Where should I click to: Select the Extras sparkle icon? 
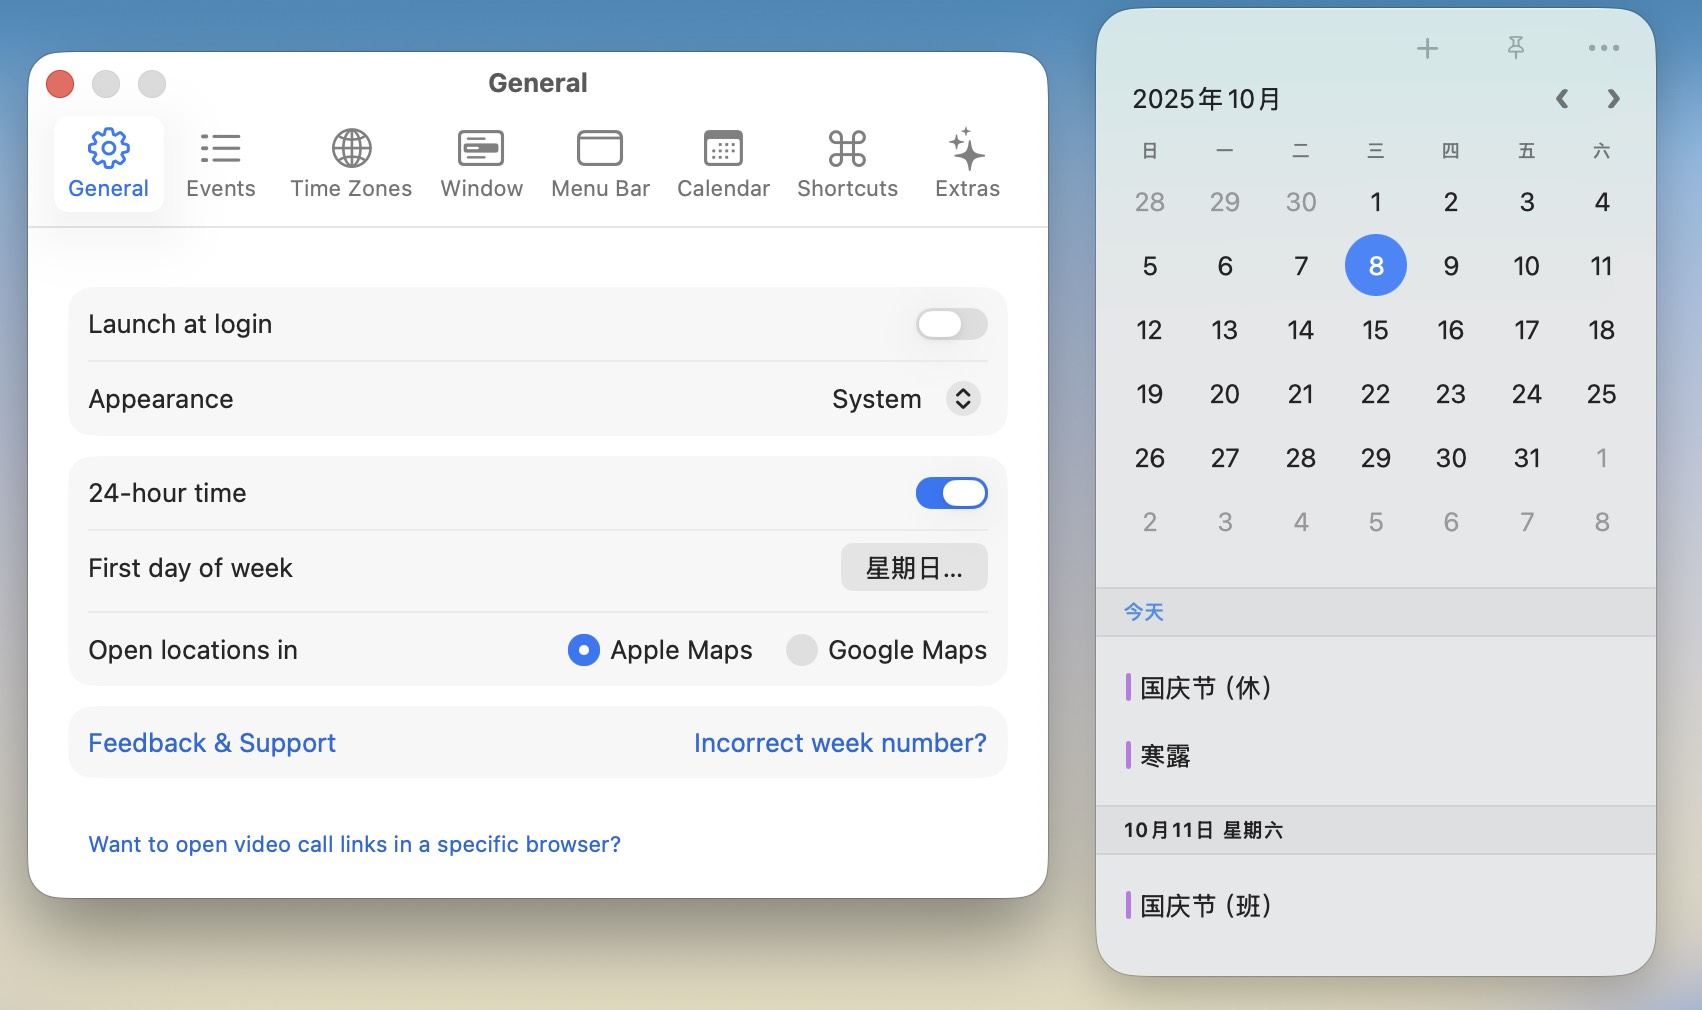966,163
